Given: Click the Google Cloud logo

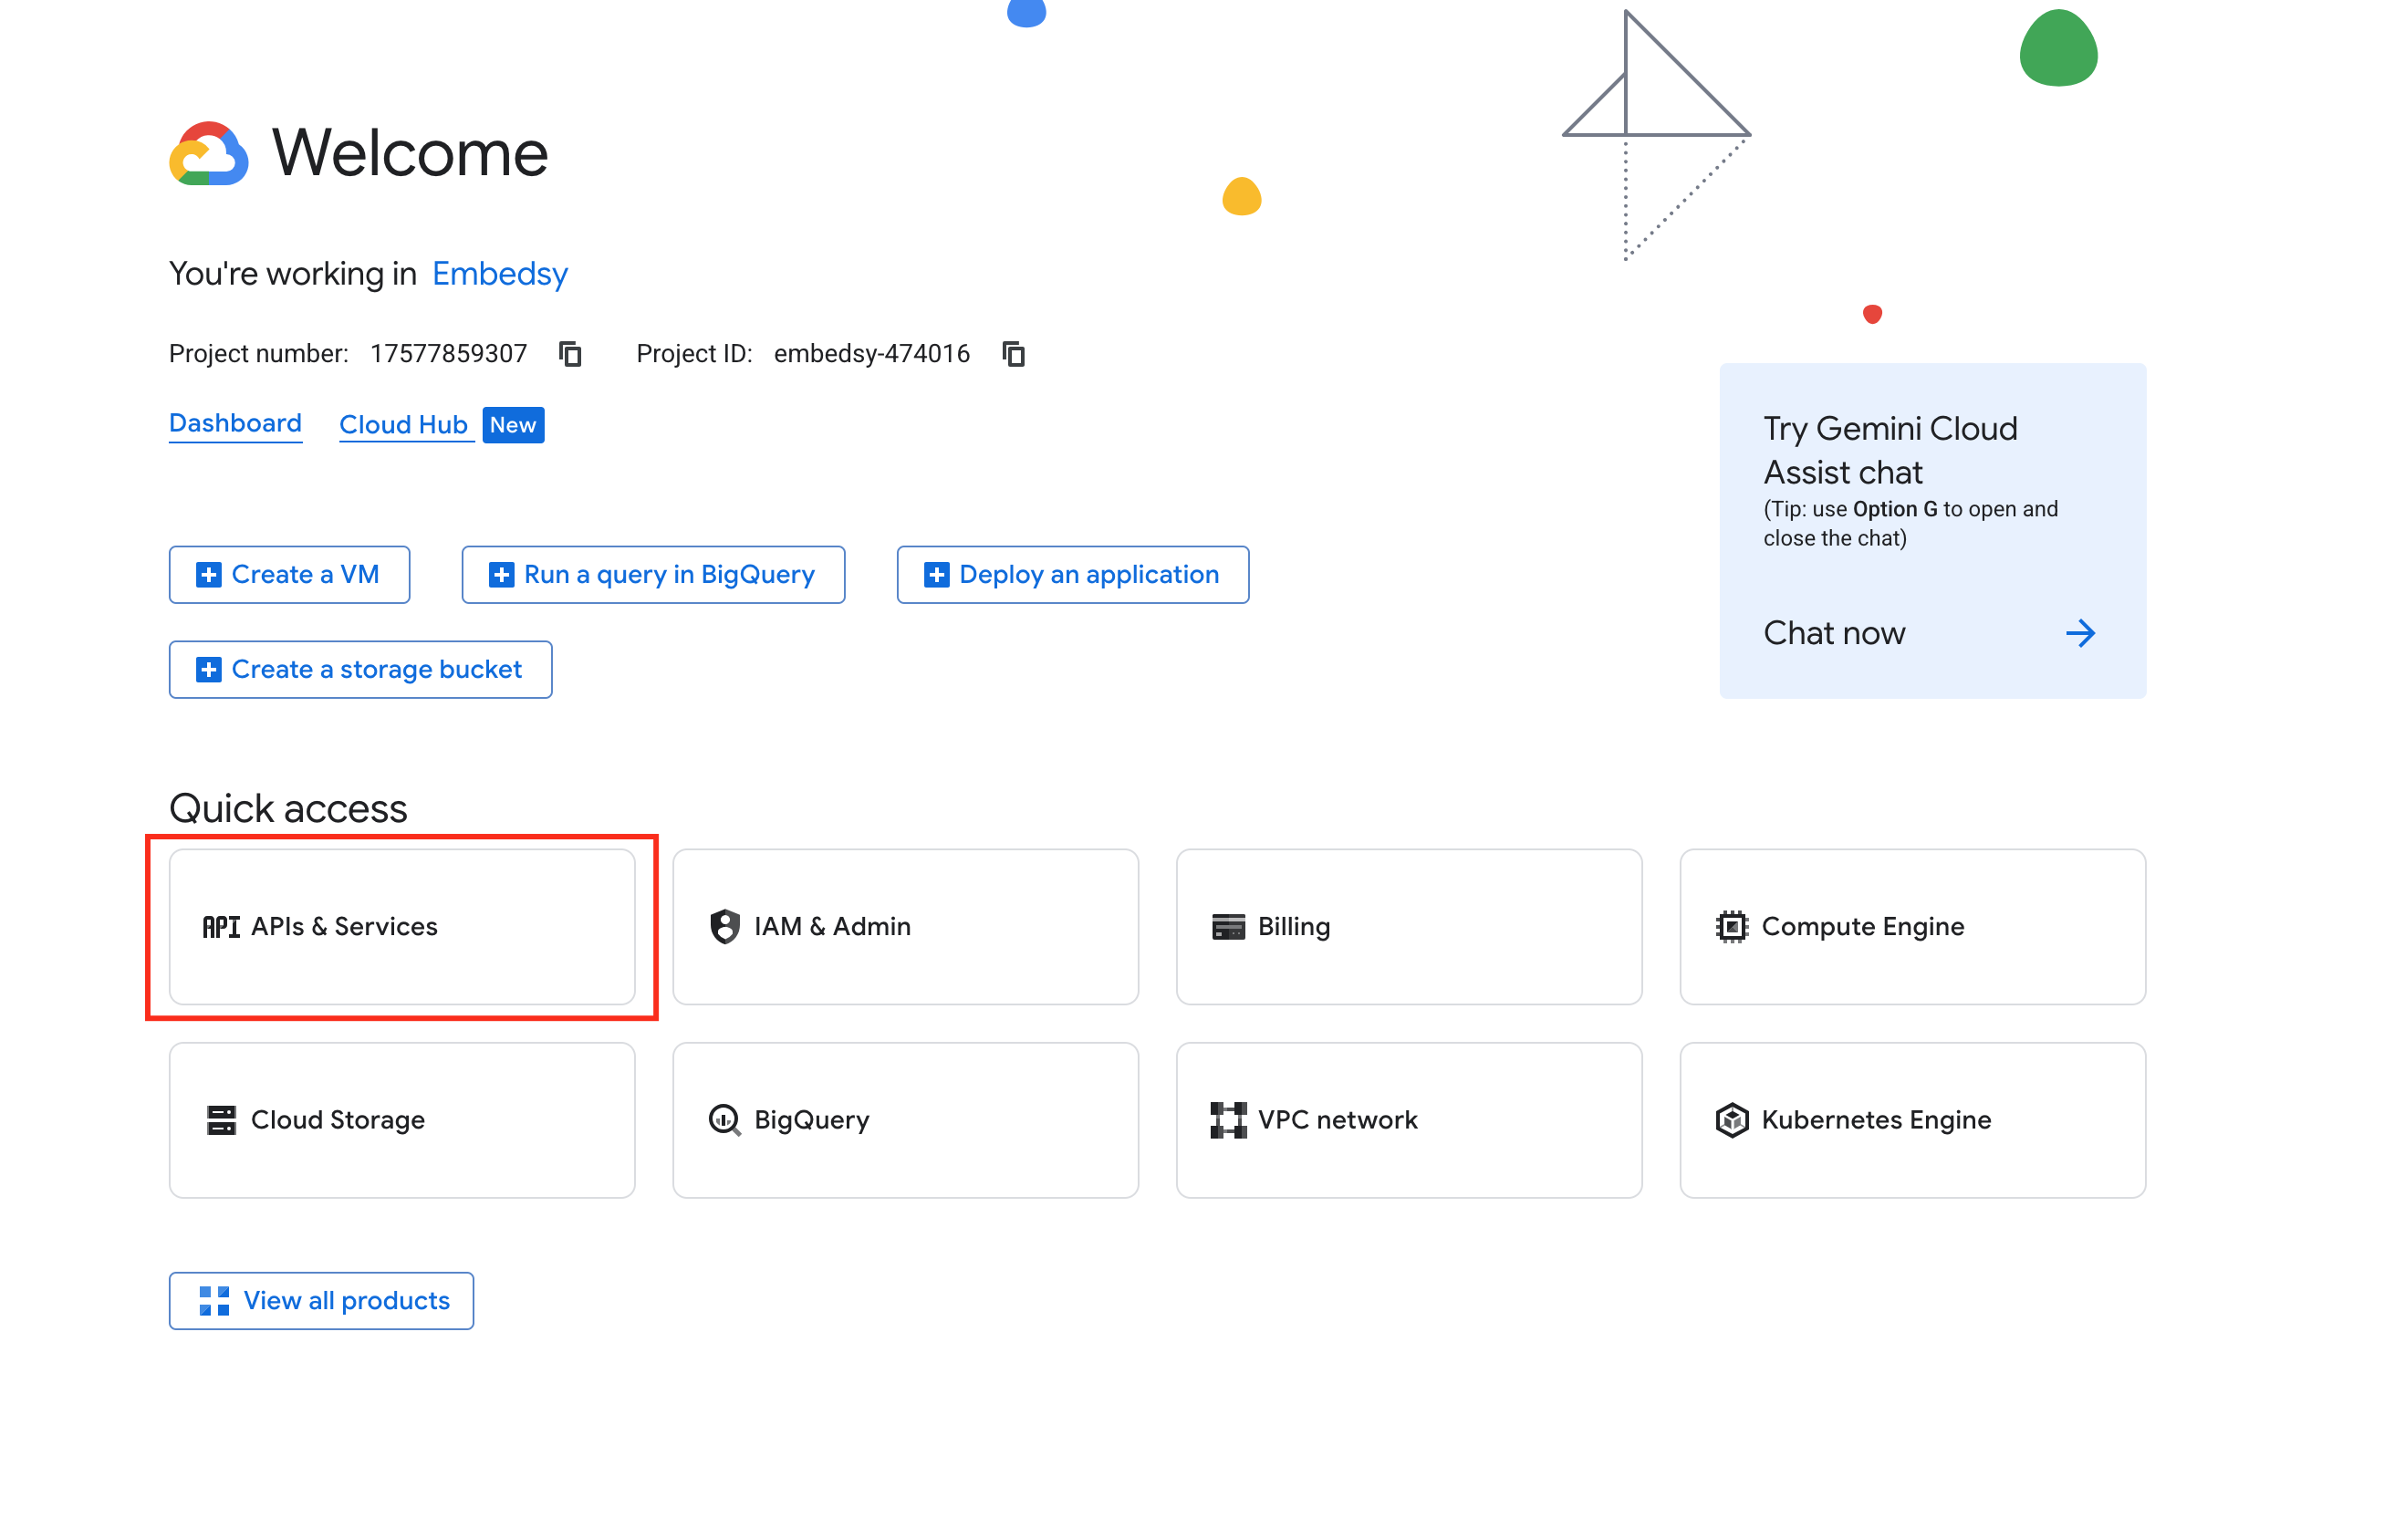Looking at the screenshot, I should click(209, 153).
